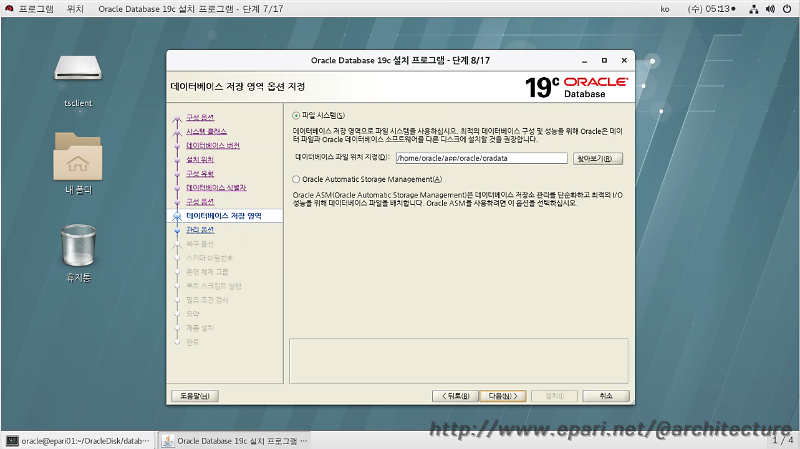Screen dimensions: 800x449
Task: Open the tsclient drive icon on desktop
Action: pyautogui.click(x=78, y=69)
